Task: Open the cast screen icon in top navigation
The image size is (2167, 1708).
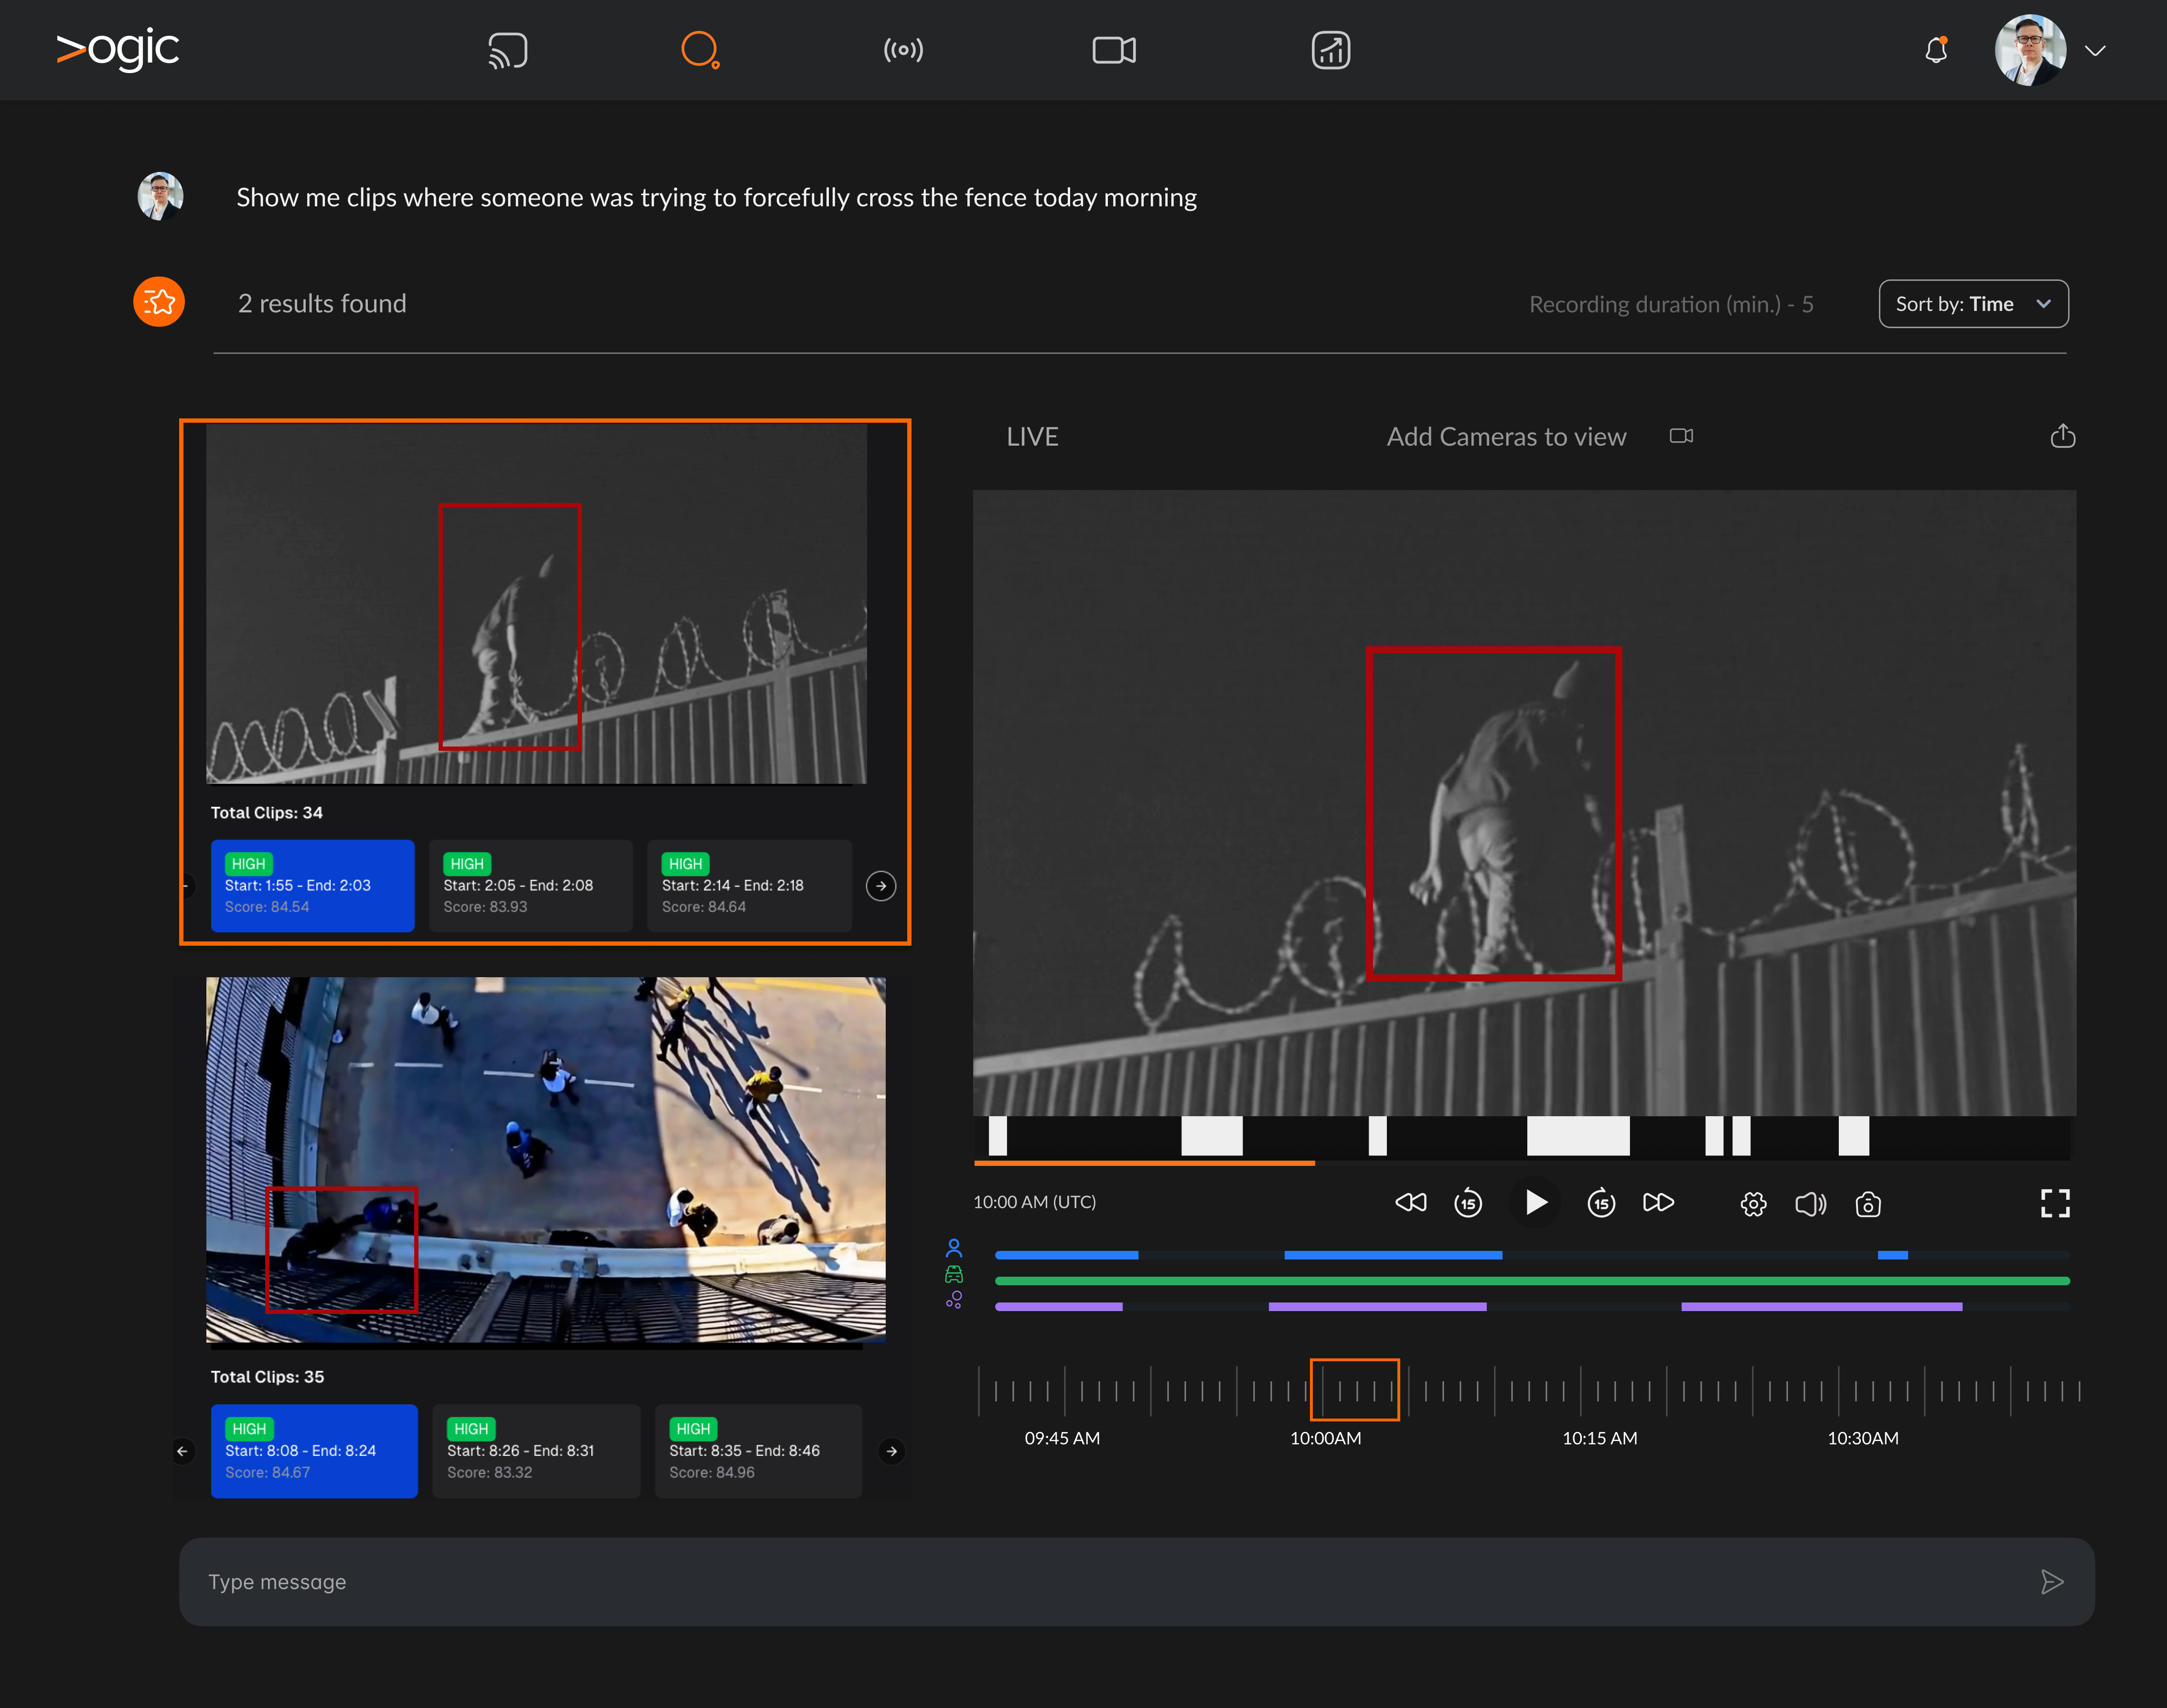Action: point(507,50)
